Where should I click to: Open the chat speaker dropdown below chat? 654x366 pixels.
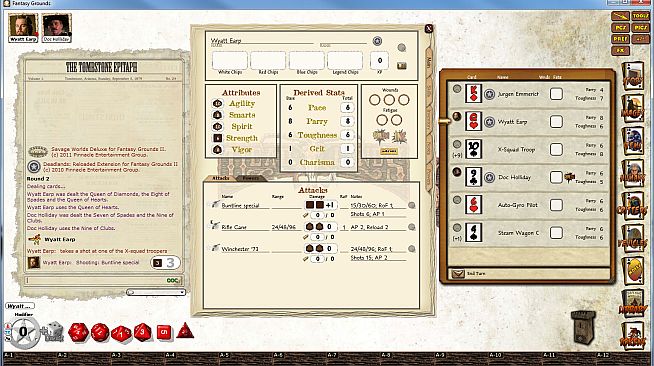click(x=156, y=292)
